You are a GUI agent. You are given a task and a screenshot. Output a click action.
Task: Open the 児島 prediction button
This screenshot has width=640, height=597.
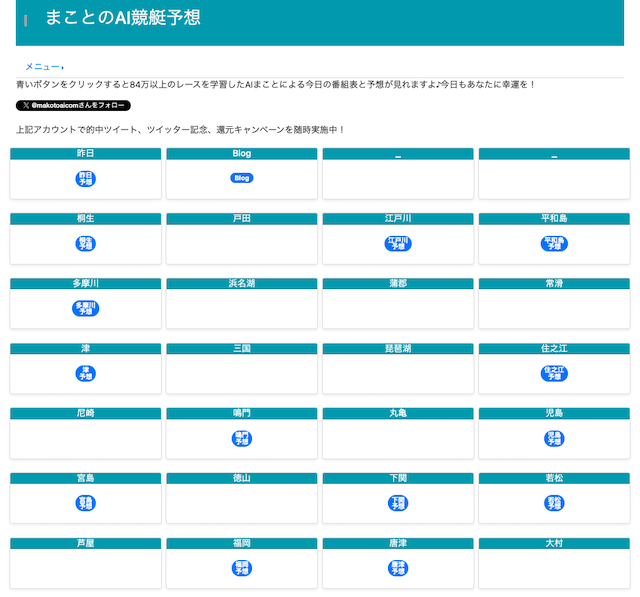coord(554,439)
